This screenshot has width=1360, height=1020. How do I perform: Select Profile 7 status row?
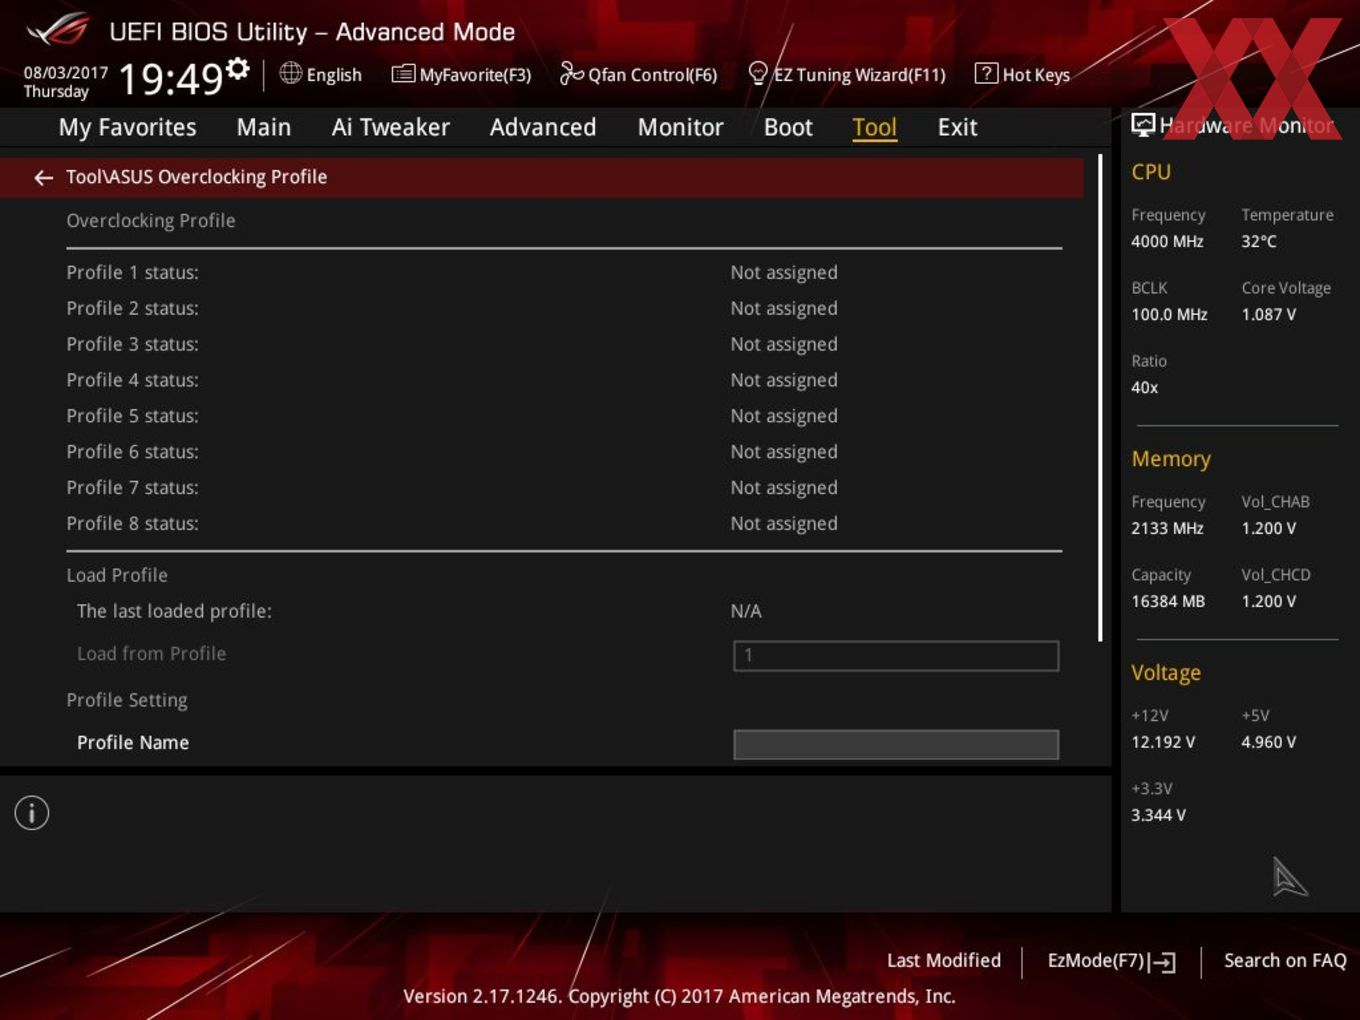click(564, 488)
